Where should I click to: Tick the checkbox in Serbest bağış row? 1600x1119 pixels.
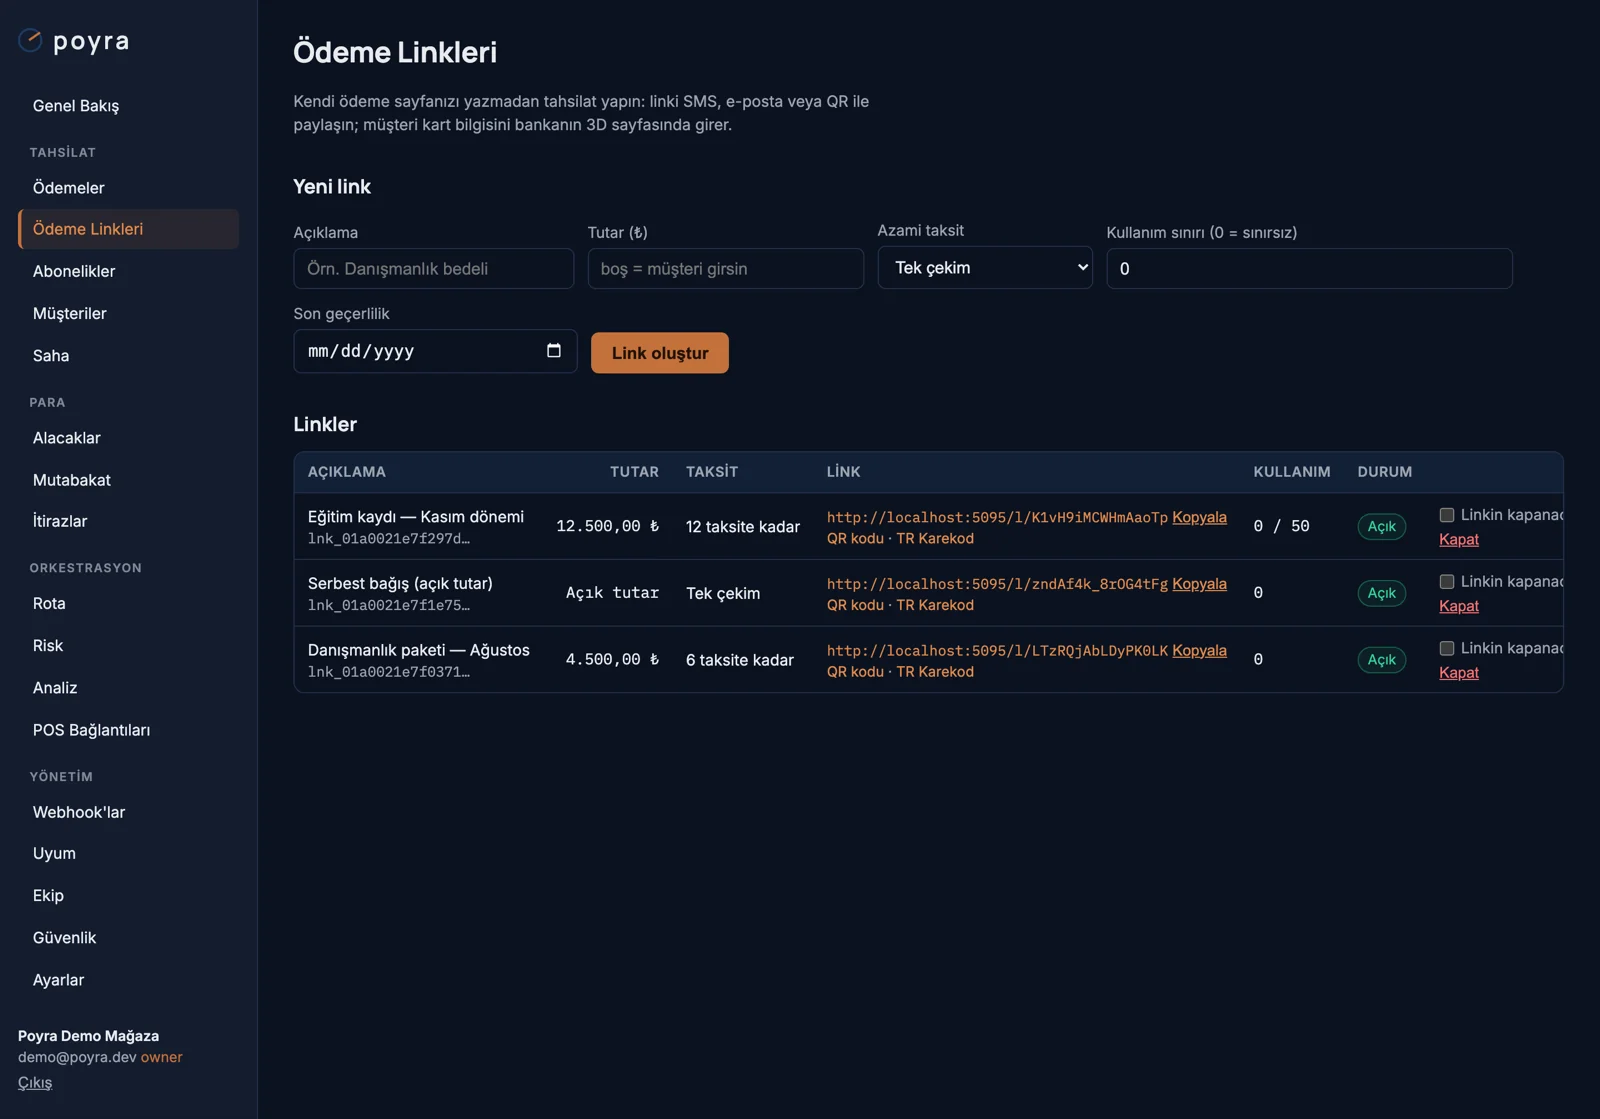1446,582
